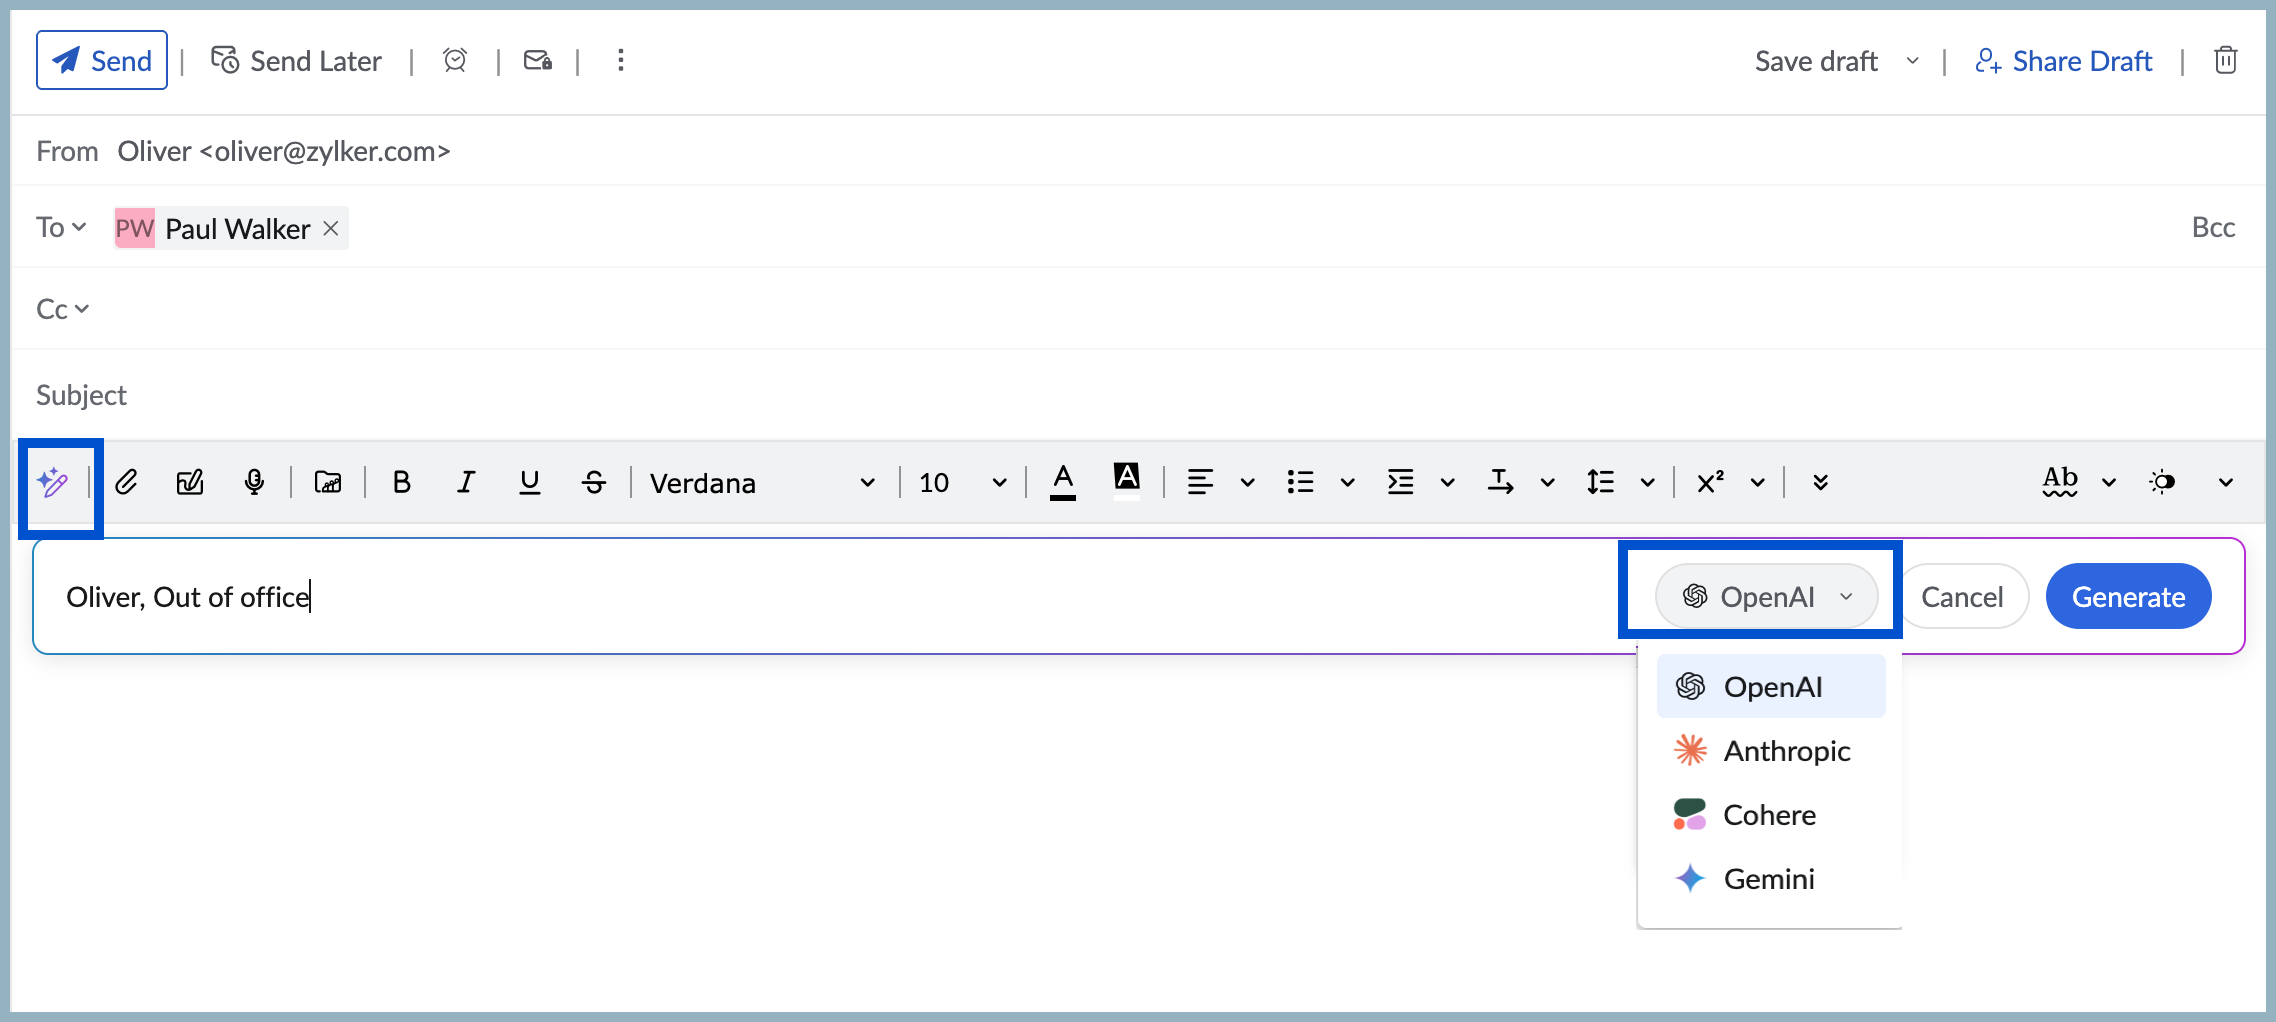Screen dimensions: 2276x1022
Task: Expand the font size 10 dropdown
Action: pyautogui.click(x=958, y=482)
